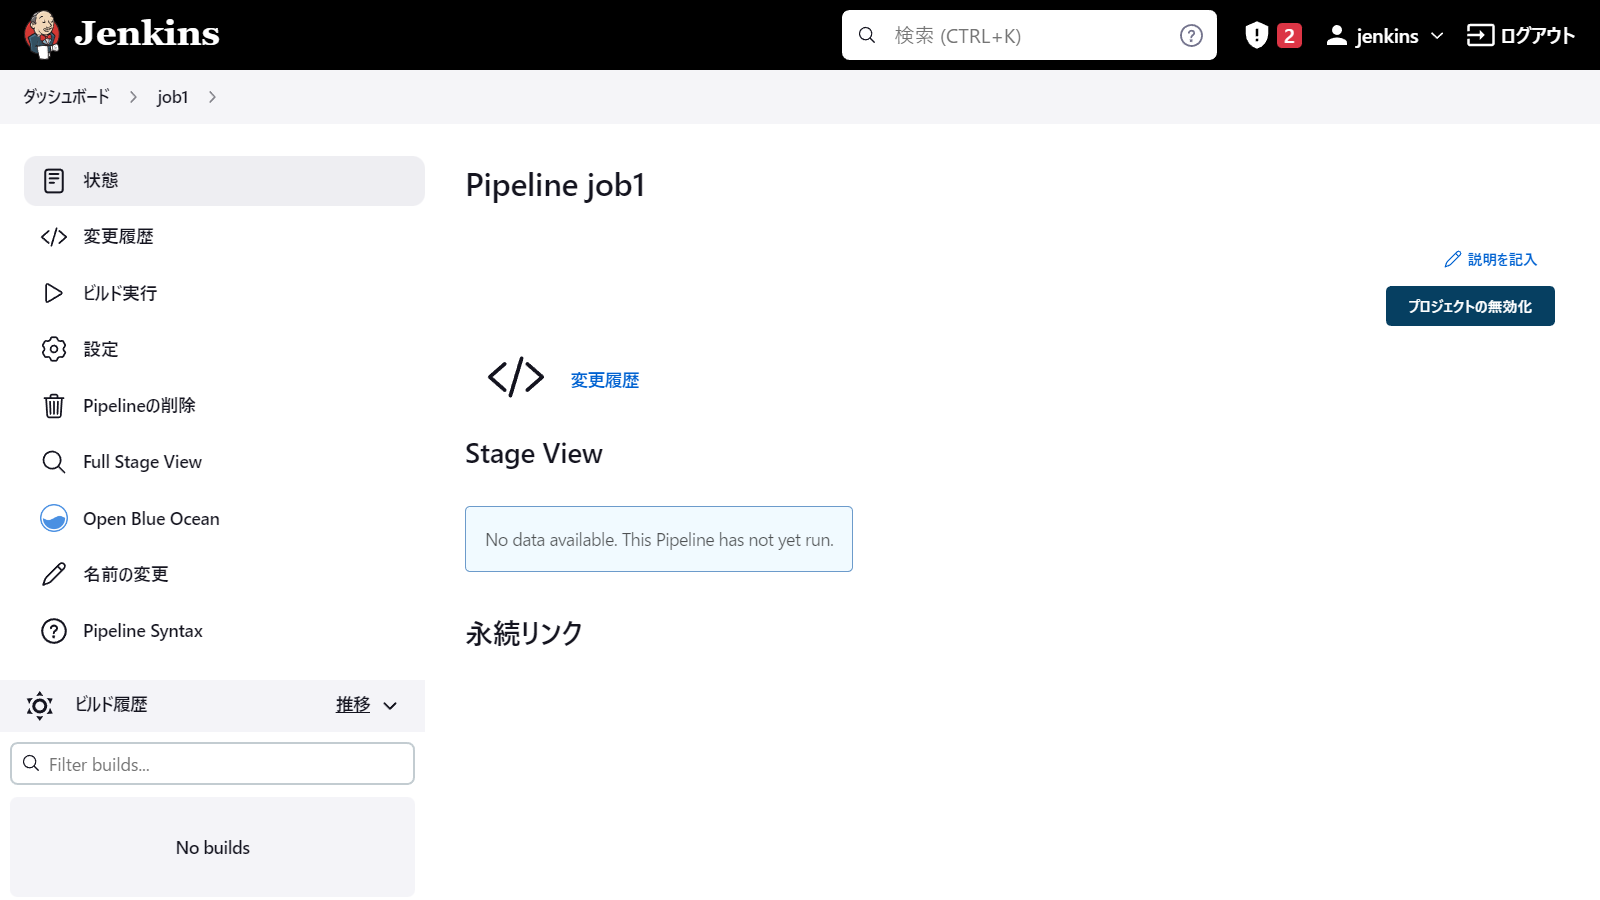Expand the job1 breadcrumb chevron
The height and width of the screenshot is (900, 1600).
point(212,97)
